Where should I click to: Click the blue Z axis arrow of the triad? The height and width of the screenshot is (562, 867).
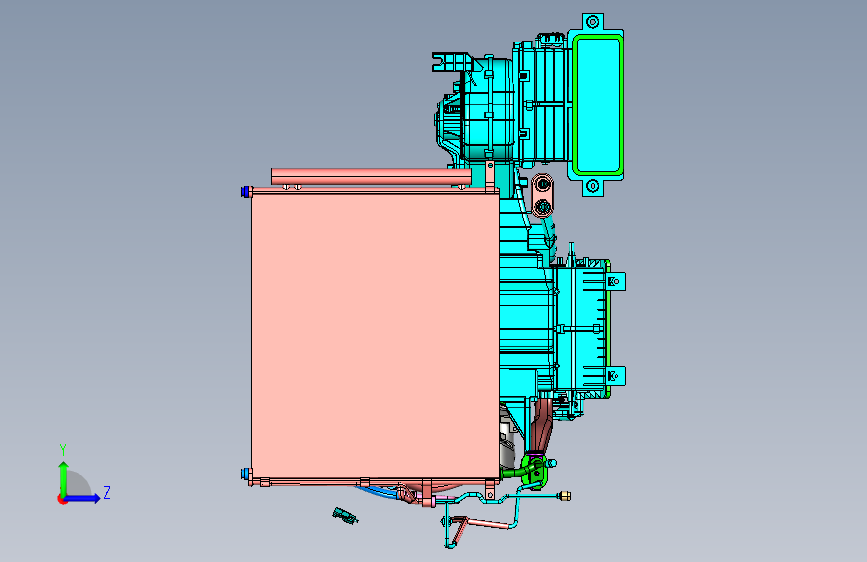pos(83,498)
